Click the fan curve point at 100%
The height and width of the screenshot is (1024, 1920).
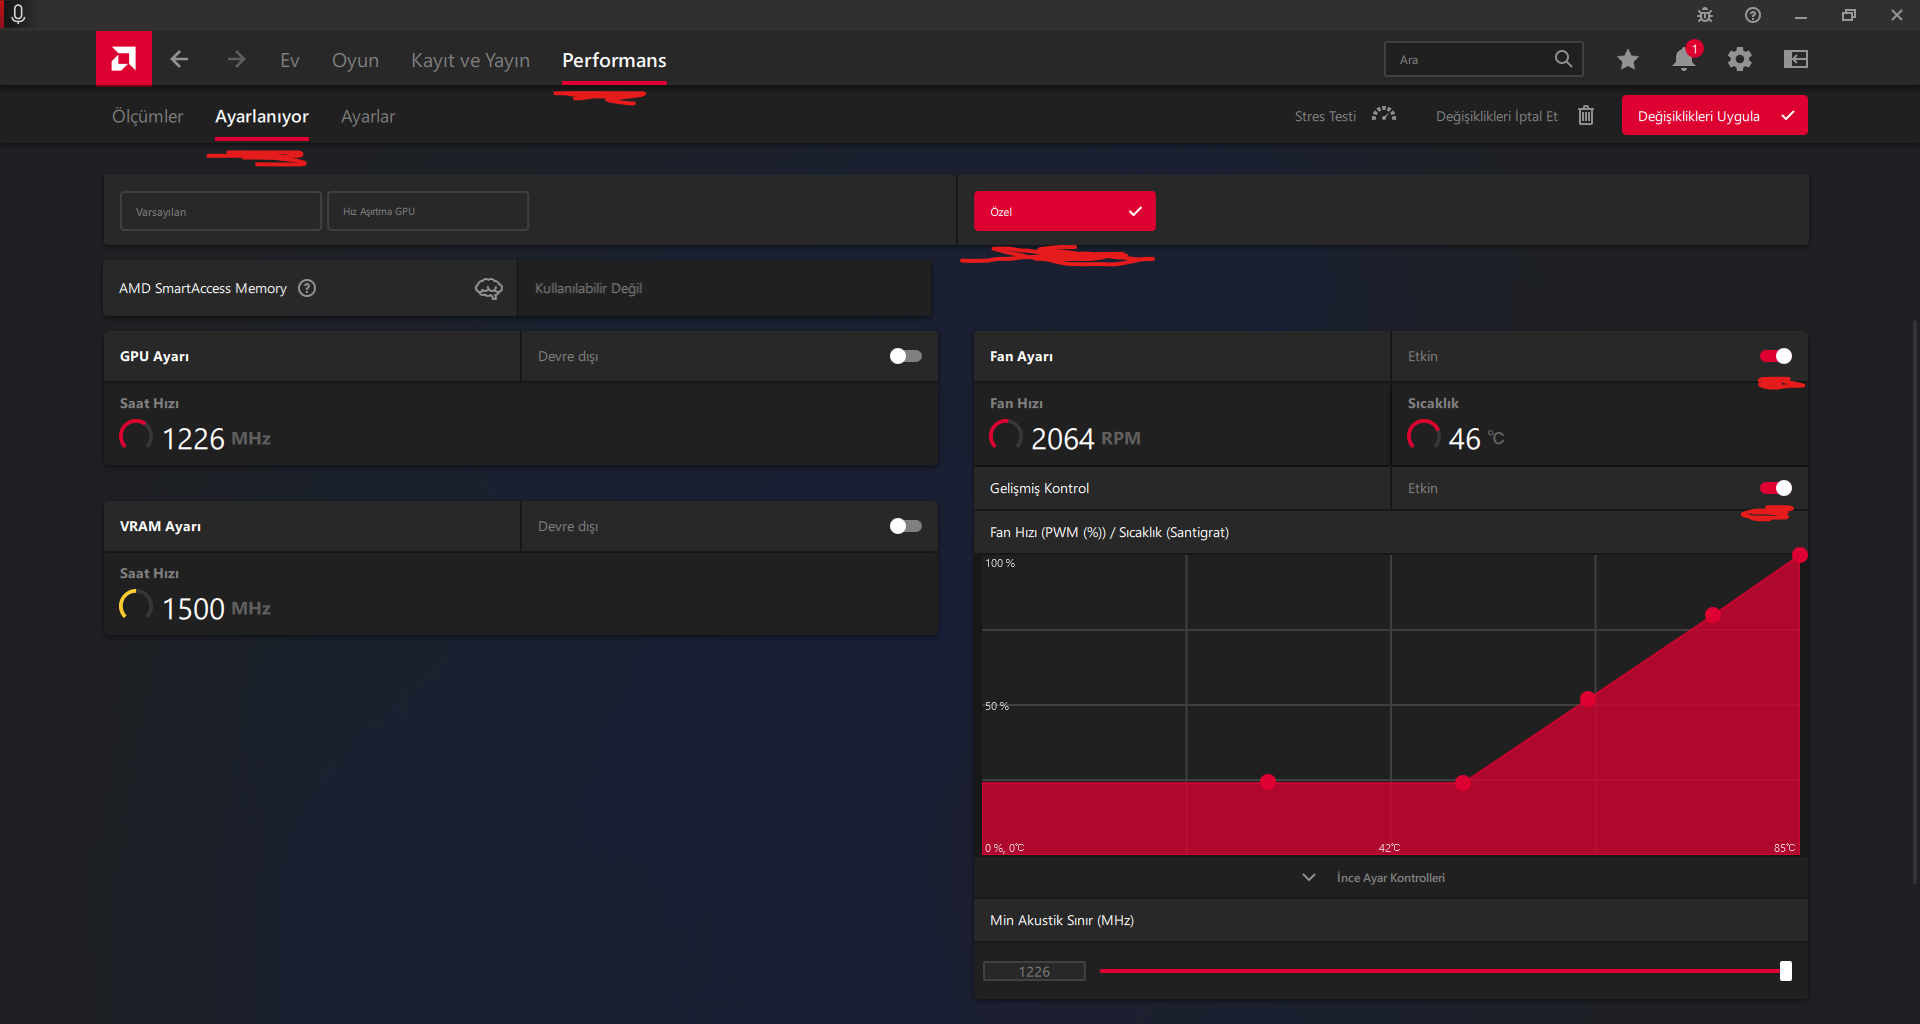click(x=1800, y=555)
